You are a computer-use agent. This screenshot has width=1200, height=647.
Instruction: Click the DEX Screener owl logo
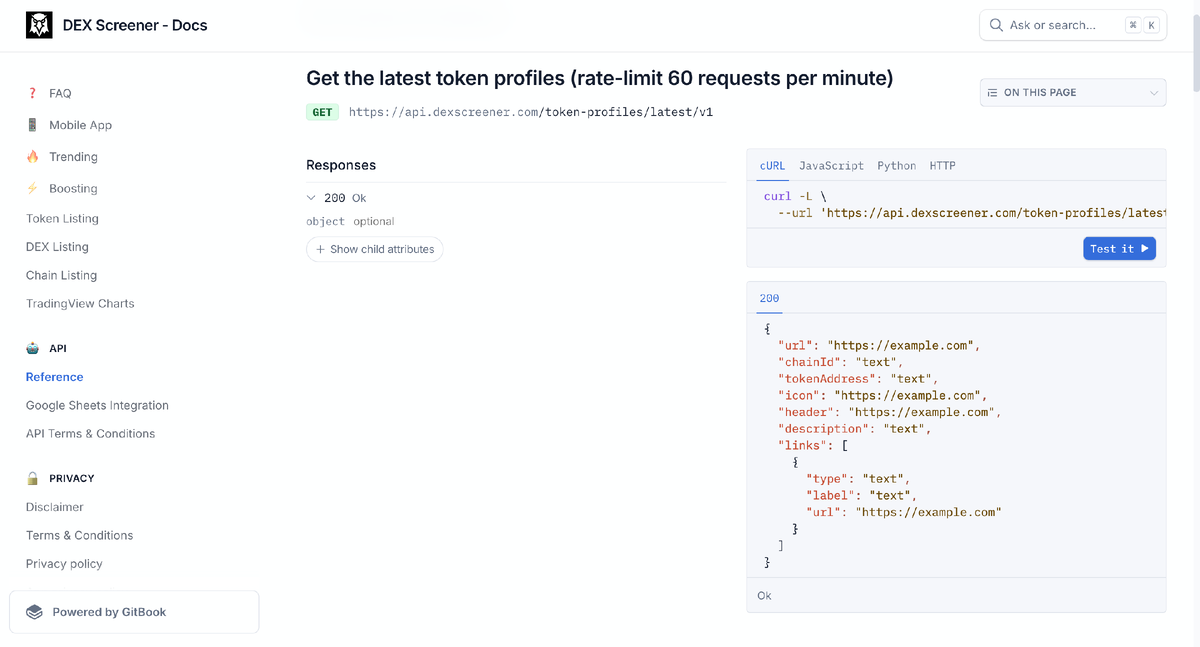pos(39,25)
